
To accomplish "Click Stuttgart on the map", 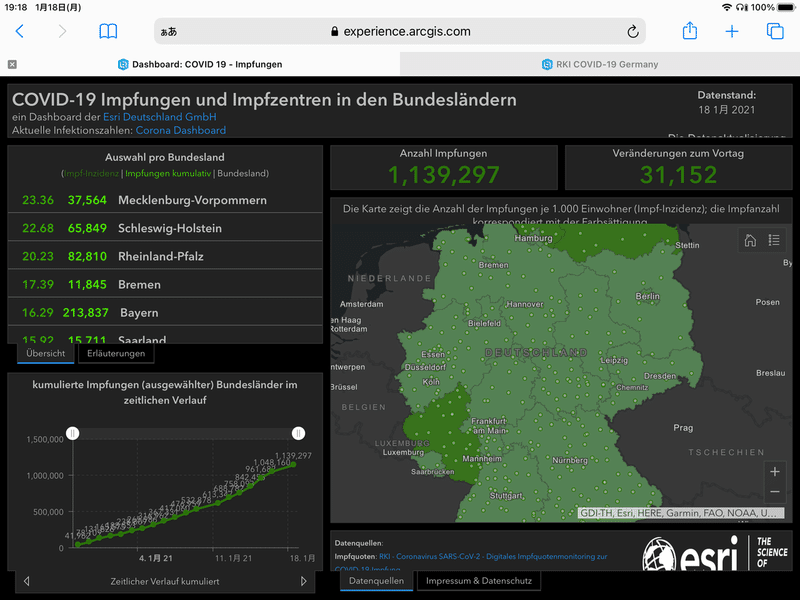I will 506,496.
